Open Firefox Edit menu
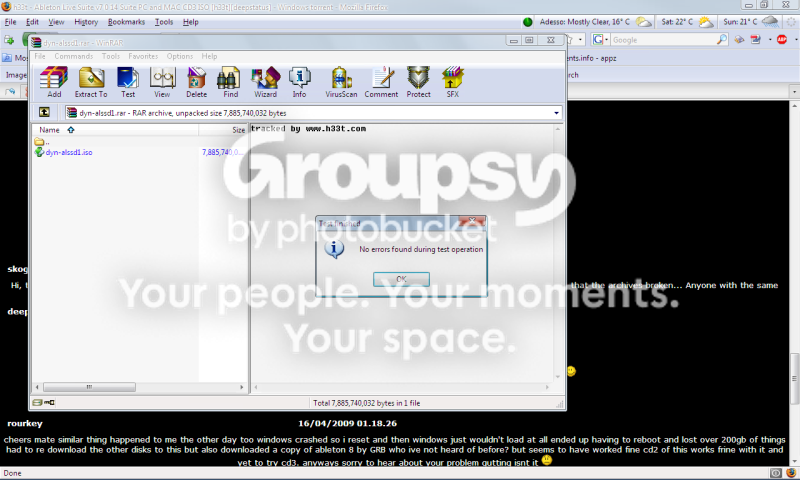The height and width of the screenshot is (480, 800). pos(32,22)
